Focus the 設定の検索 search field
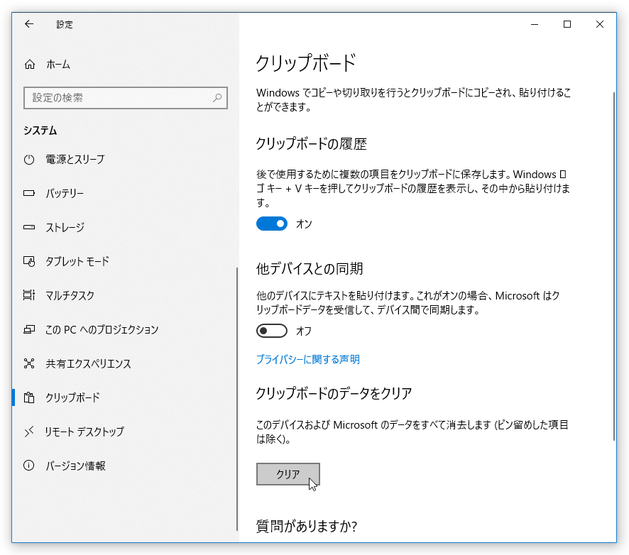Viewport: 629px width, 555px height. (x=126, y=97)
